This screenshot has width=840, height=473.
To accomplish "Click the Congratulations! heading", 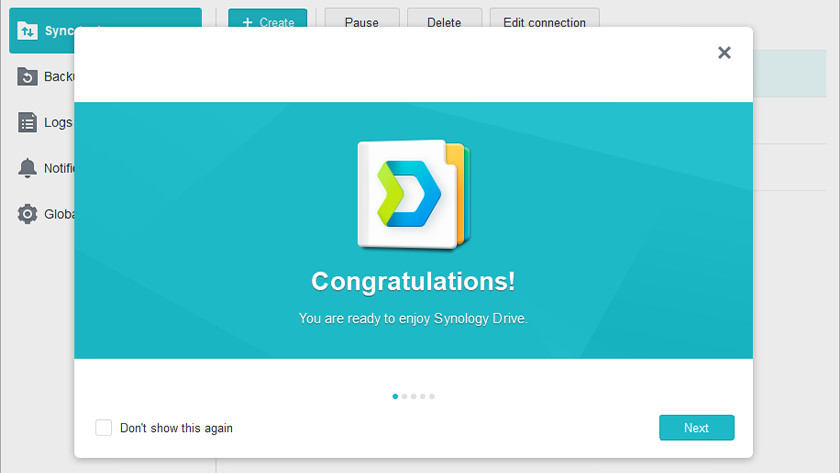I will tap(413, 282).
